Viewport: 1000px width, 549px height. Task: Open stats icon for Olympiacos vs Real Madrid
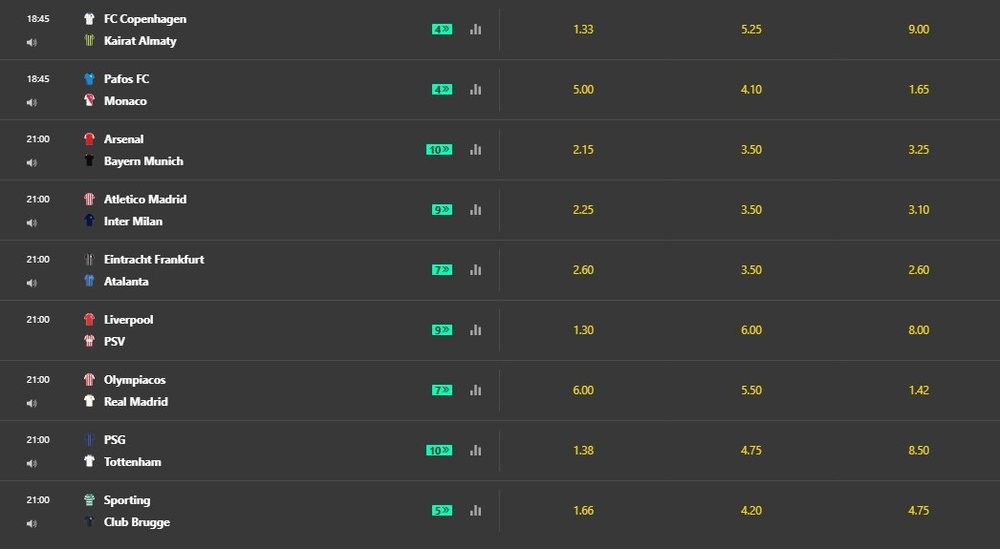click(475, 390)
